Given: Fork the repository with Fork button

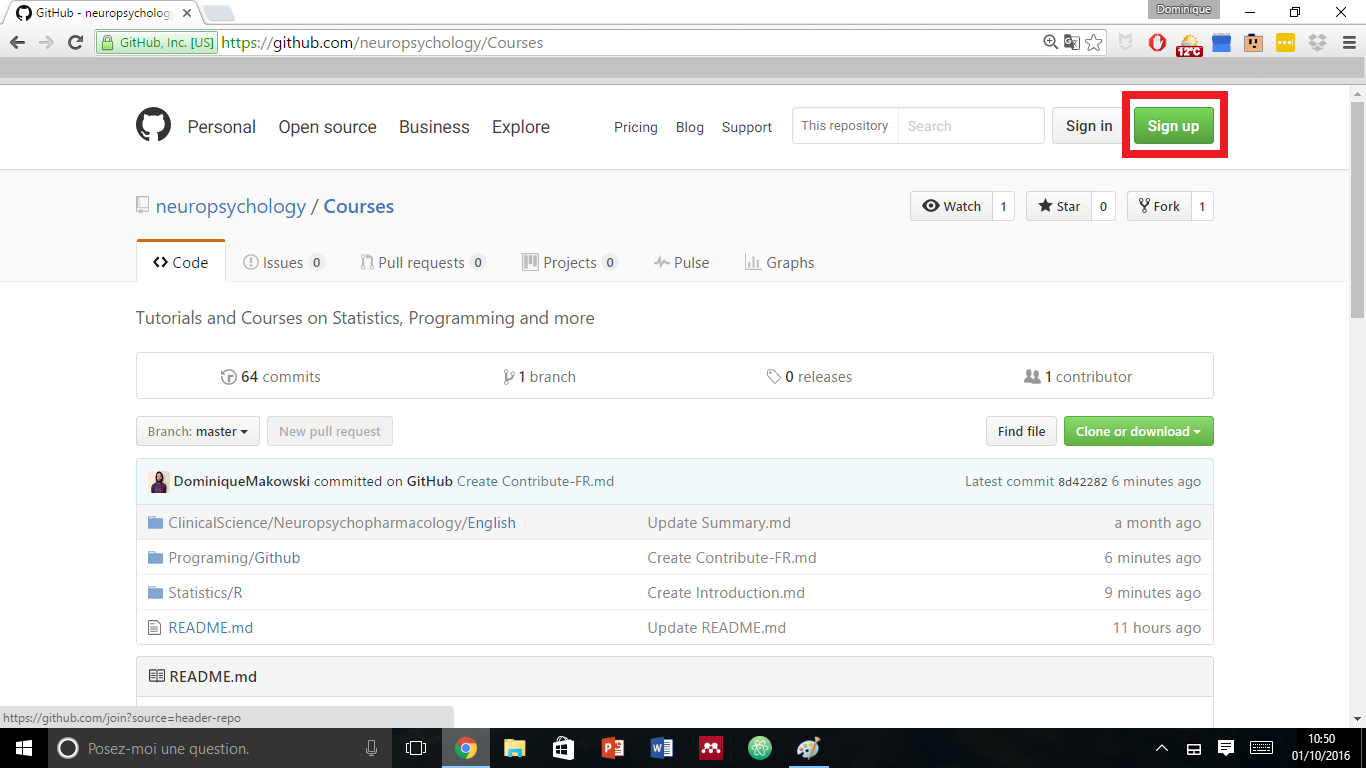Looking at the screenshot, I should click(x=1159, y=206).
